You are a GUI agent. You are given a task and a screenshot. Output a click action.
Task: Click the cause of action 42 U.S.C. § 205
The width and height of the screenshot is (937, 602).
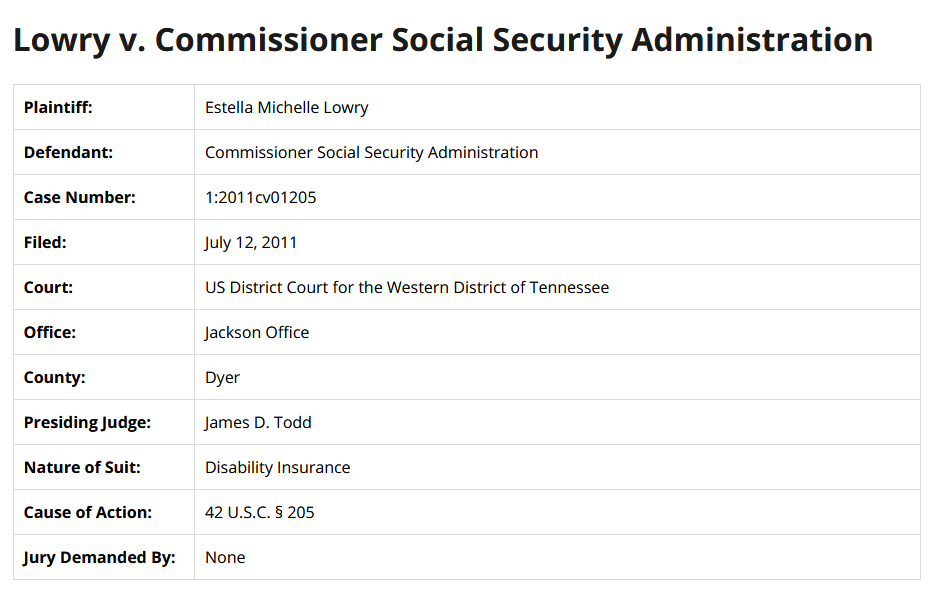259,512
